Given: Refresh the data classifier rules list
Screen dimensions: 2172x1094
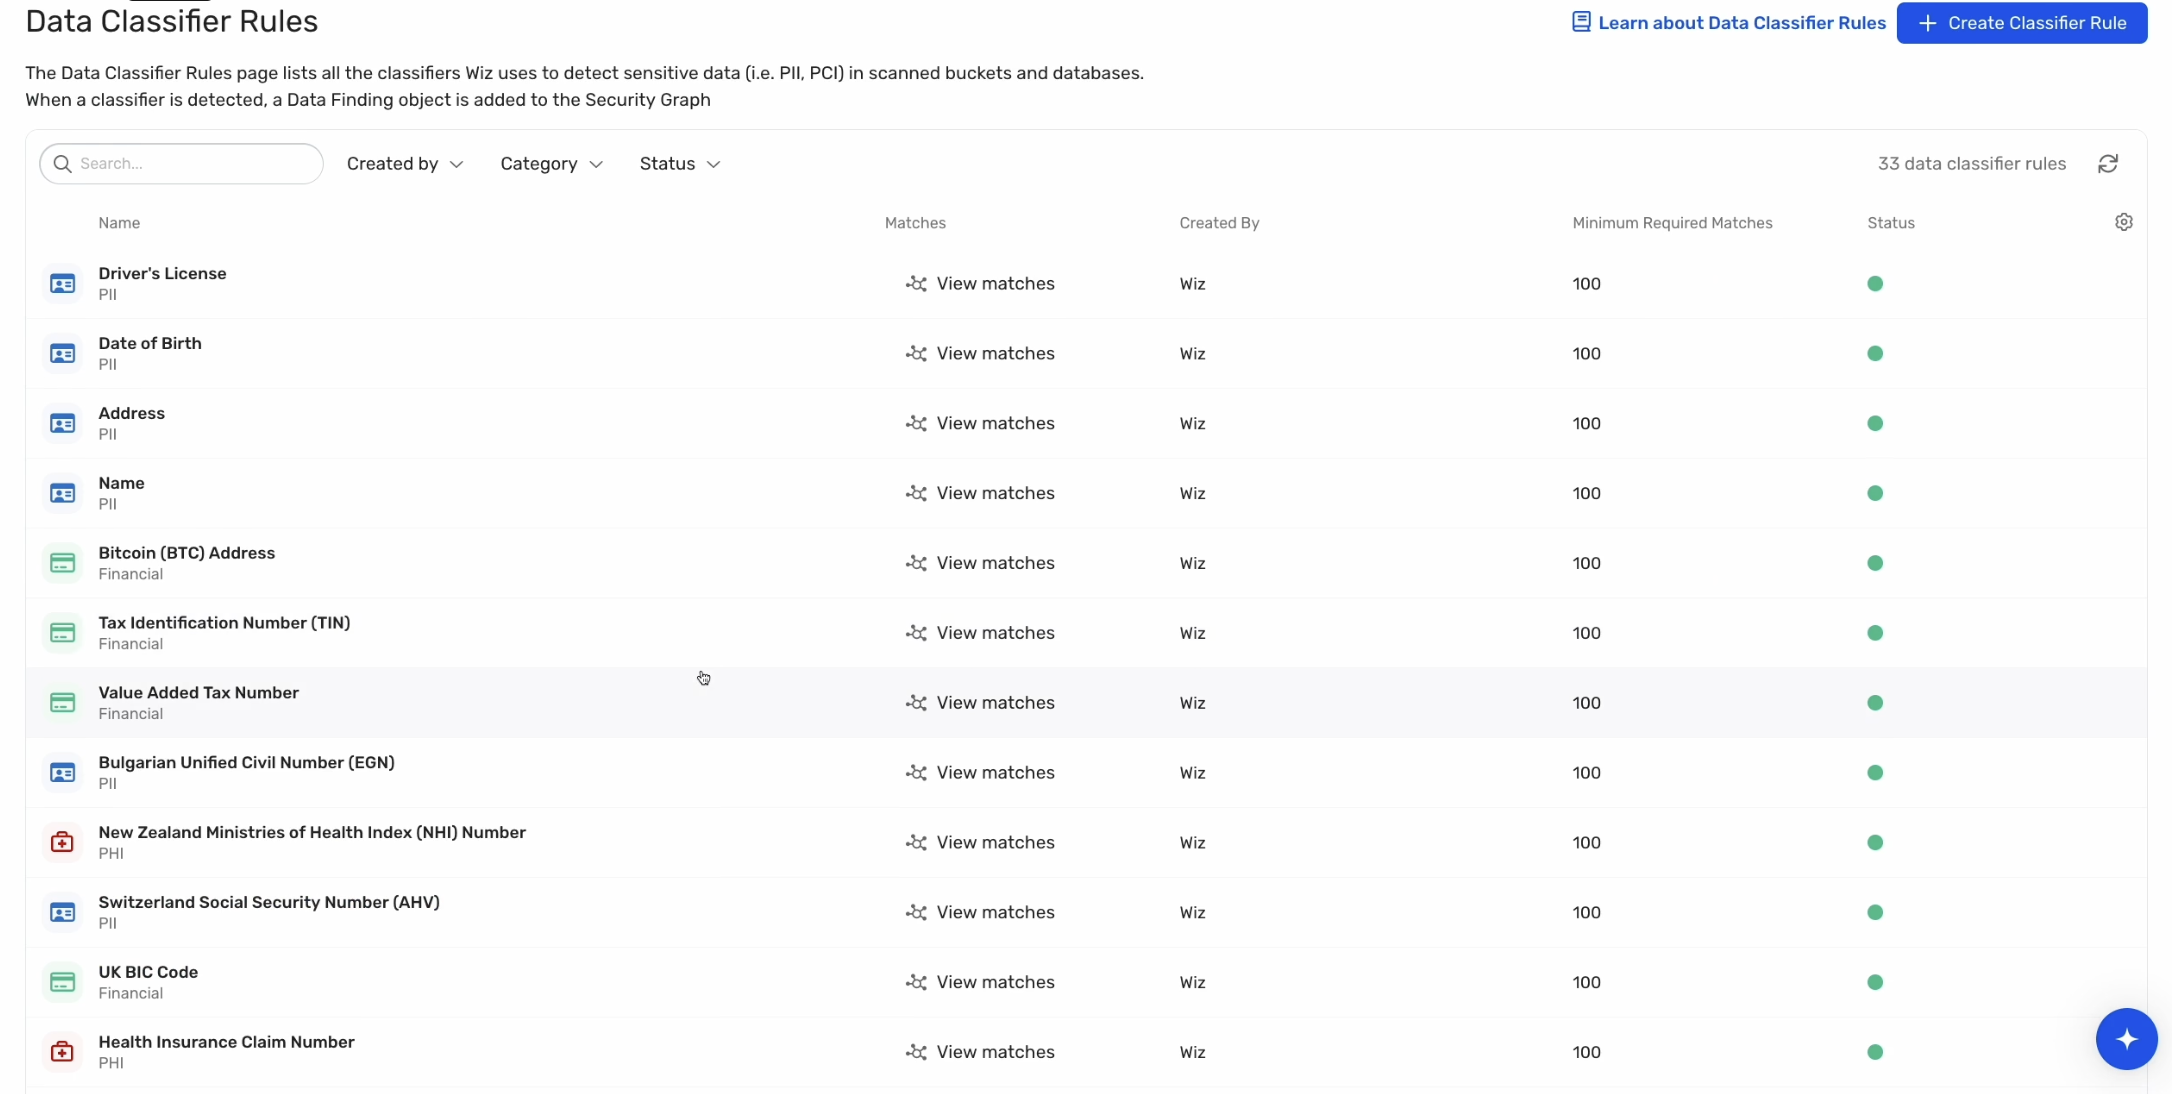Looking at the screenshot, I should [x=2108, y=164].
